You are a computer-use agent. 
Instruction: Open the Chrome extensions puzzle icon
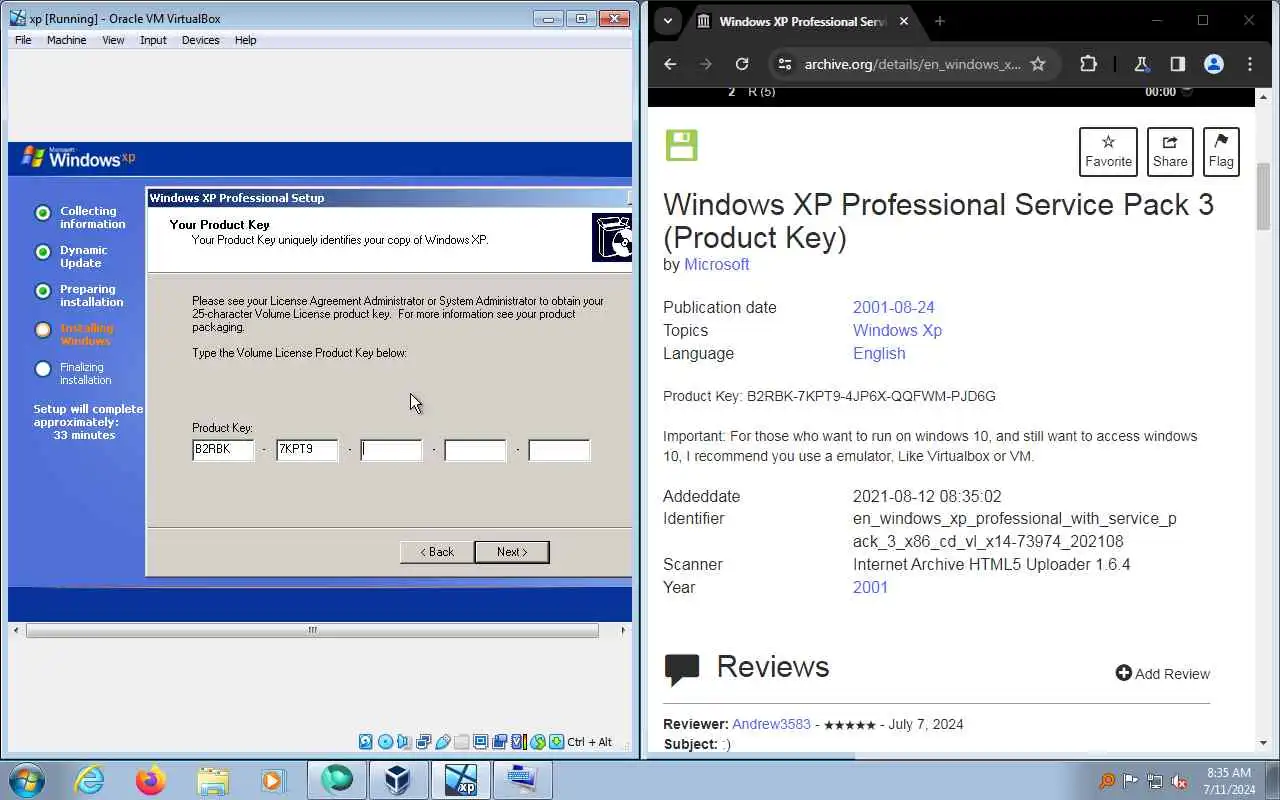1089,64
